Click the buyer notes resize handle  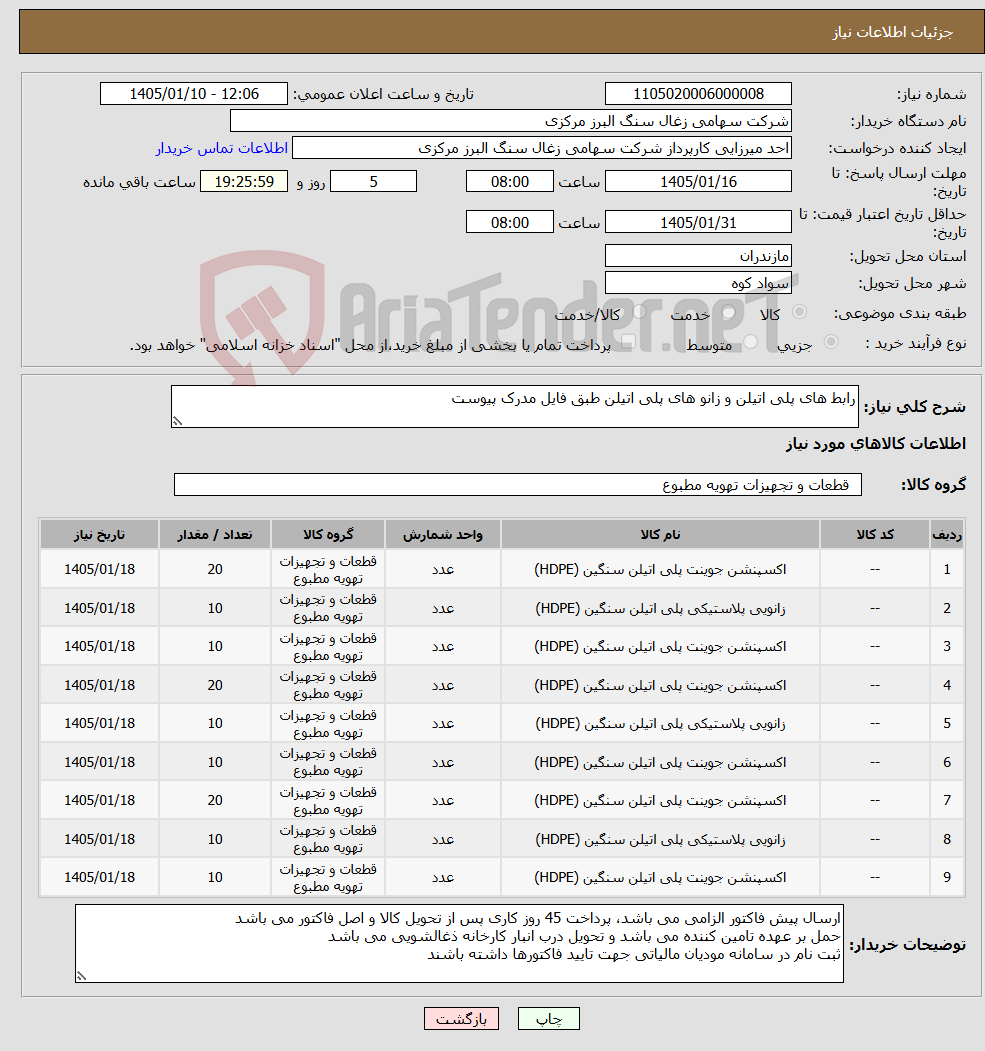click(x=82, y=977)
